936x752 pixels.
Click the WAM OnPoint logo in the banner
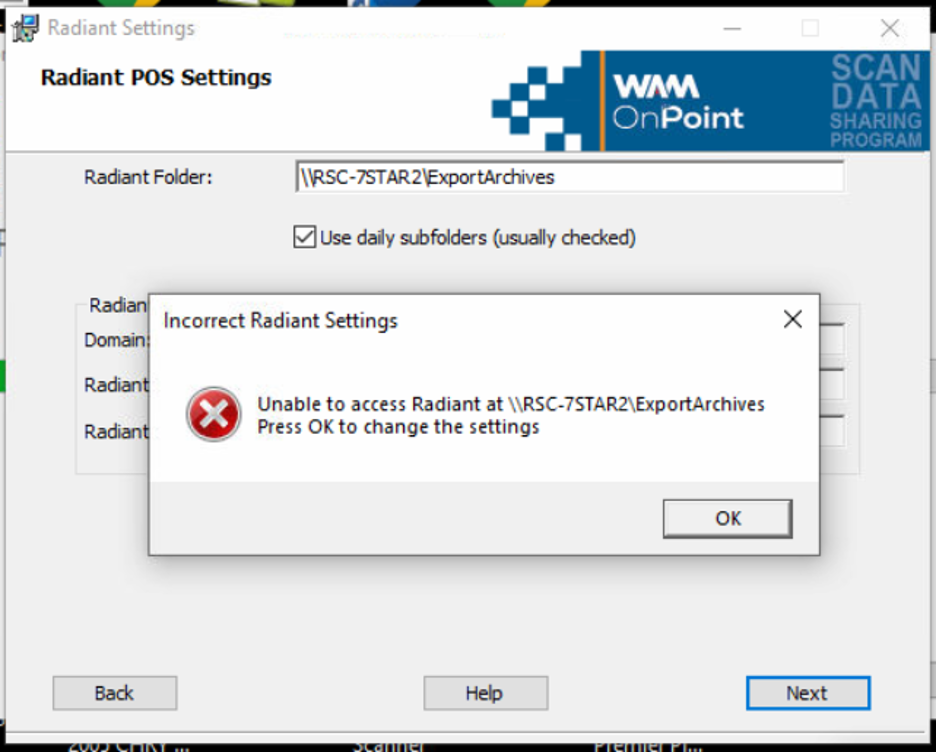click(x=678, y=102)
